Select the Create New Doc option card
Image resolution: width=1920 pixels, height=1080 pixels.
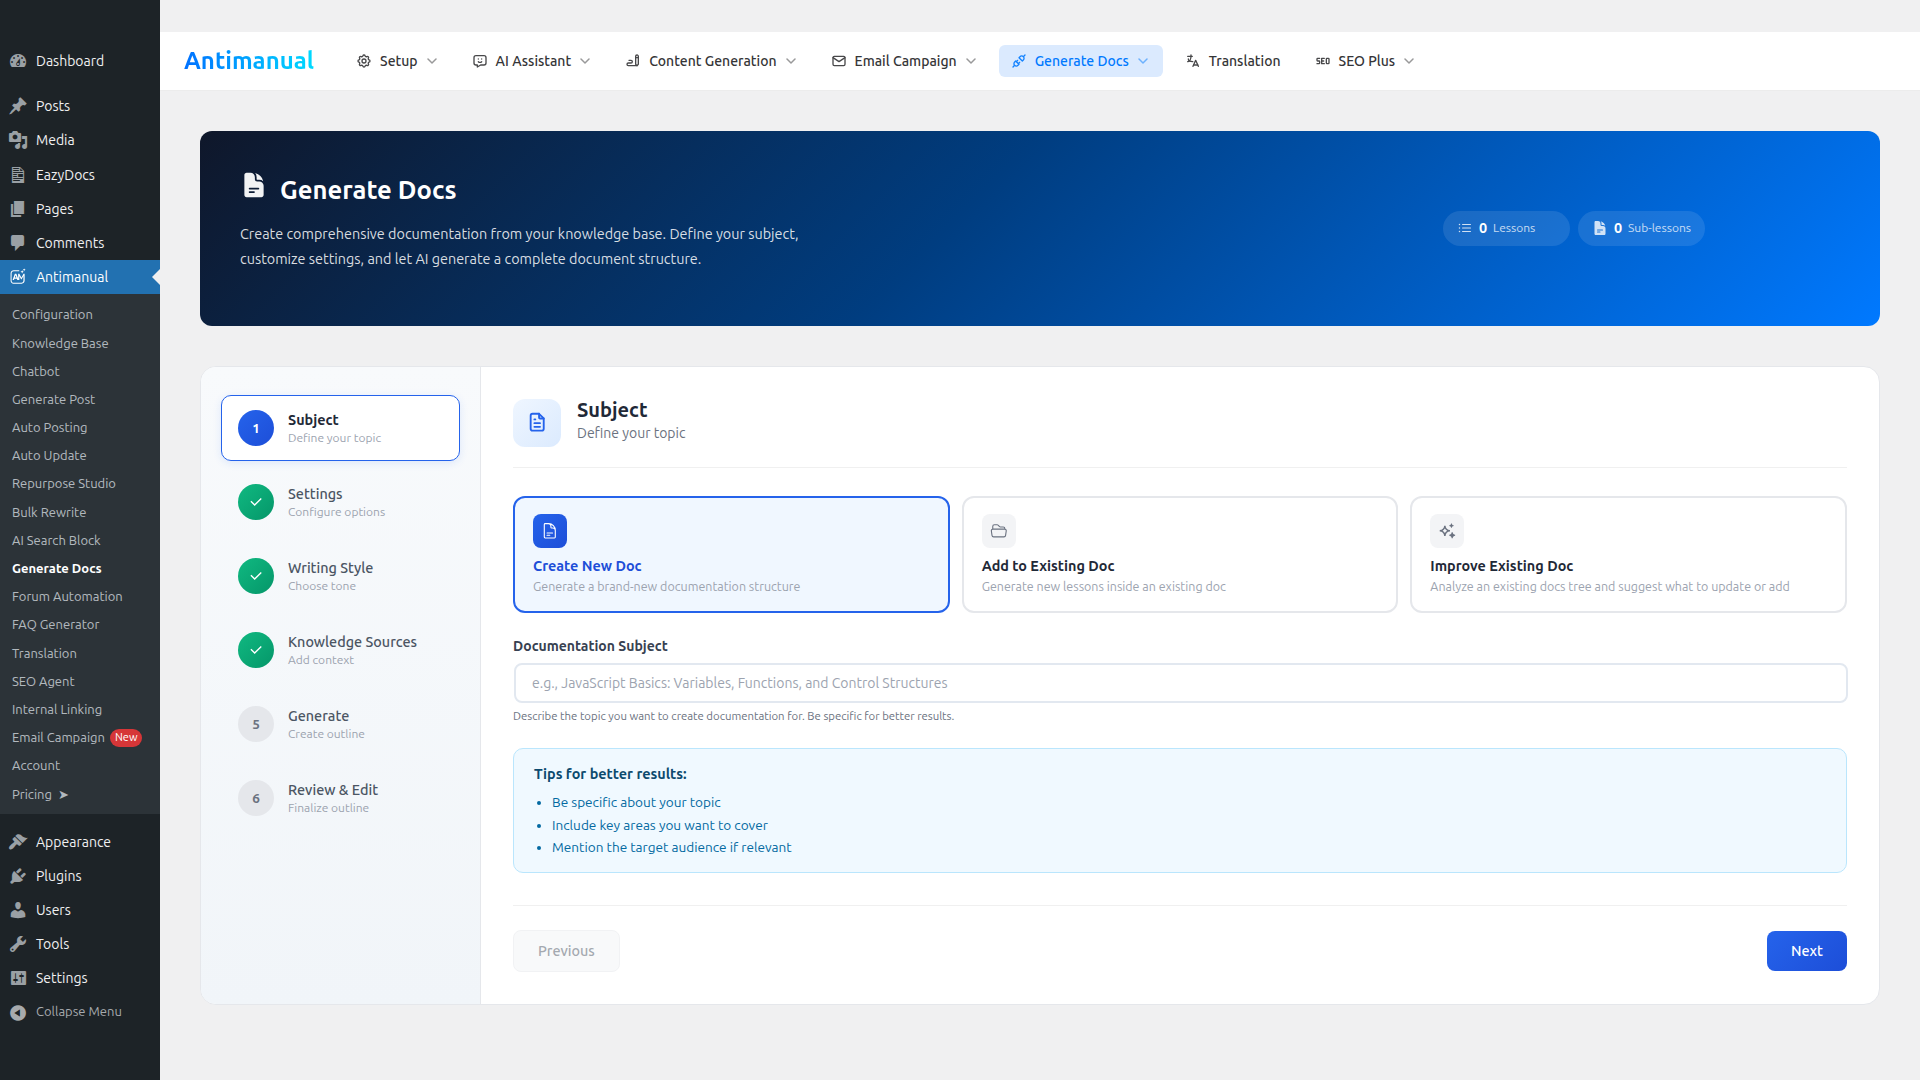click(x=730, y=554)
